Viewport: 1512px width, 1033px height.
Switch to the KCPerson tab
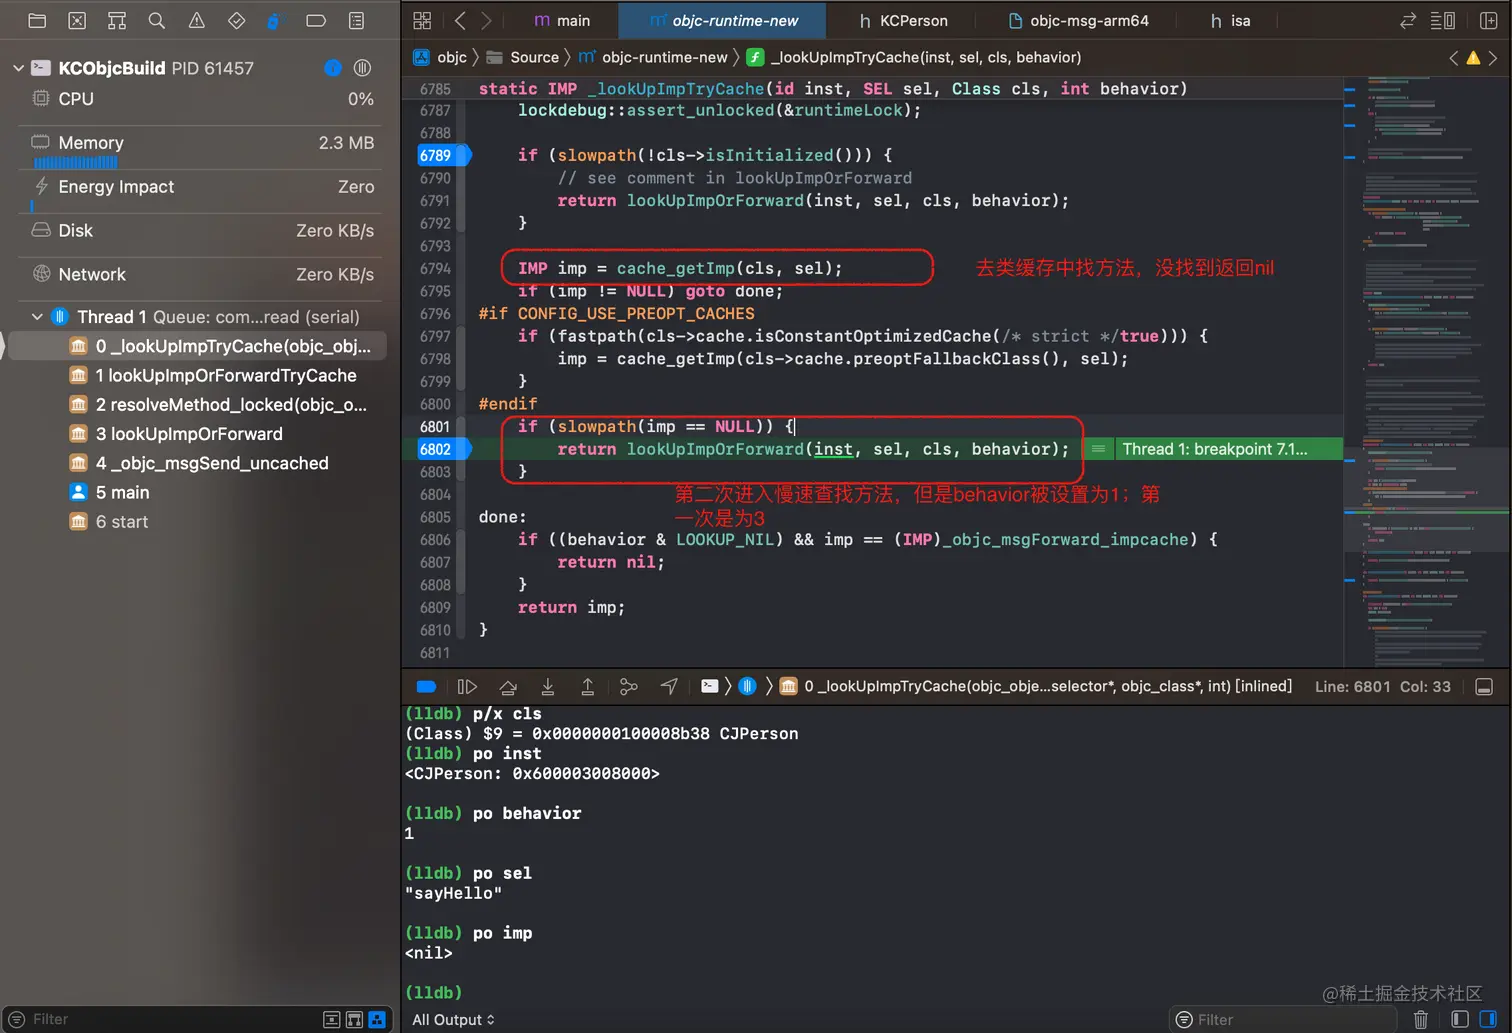coord(904,20)
